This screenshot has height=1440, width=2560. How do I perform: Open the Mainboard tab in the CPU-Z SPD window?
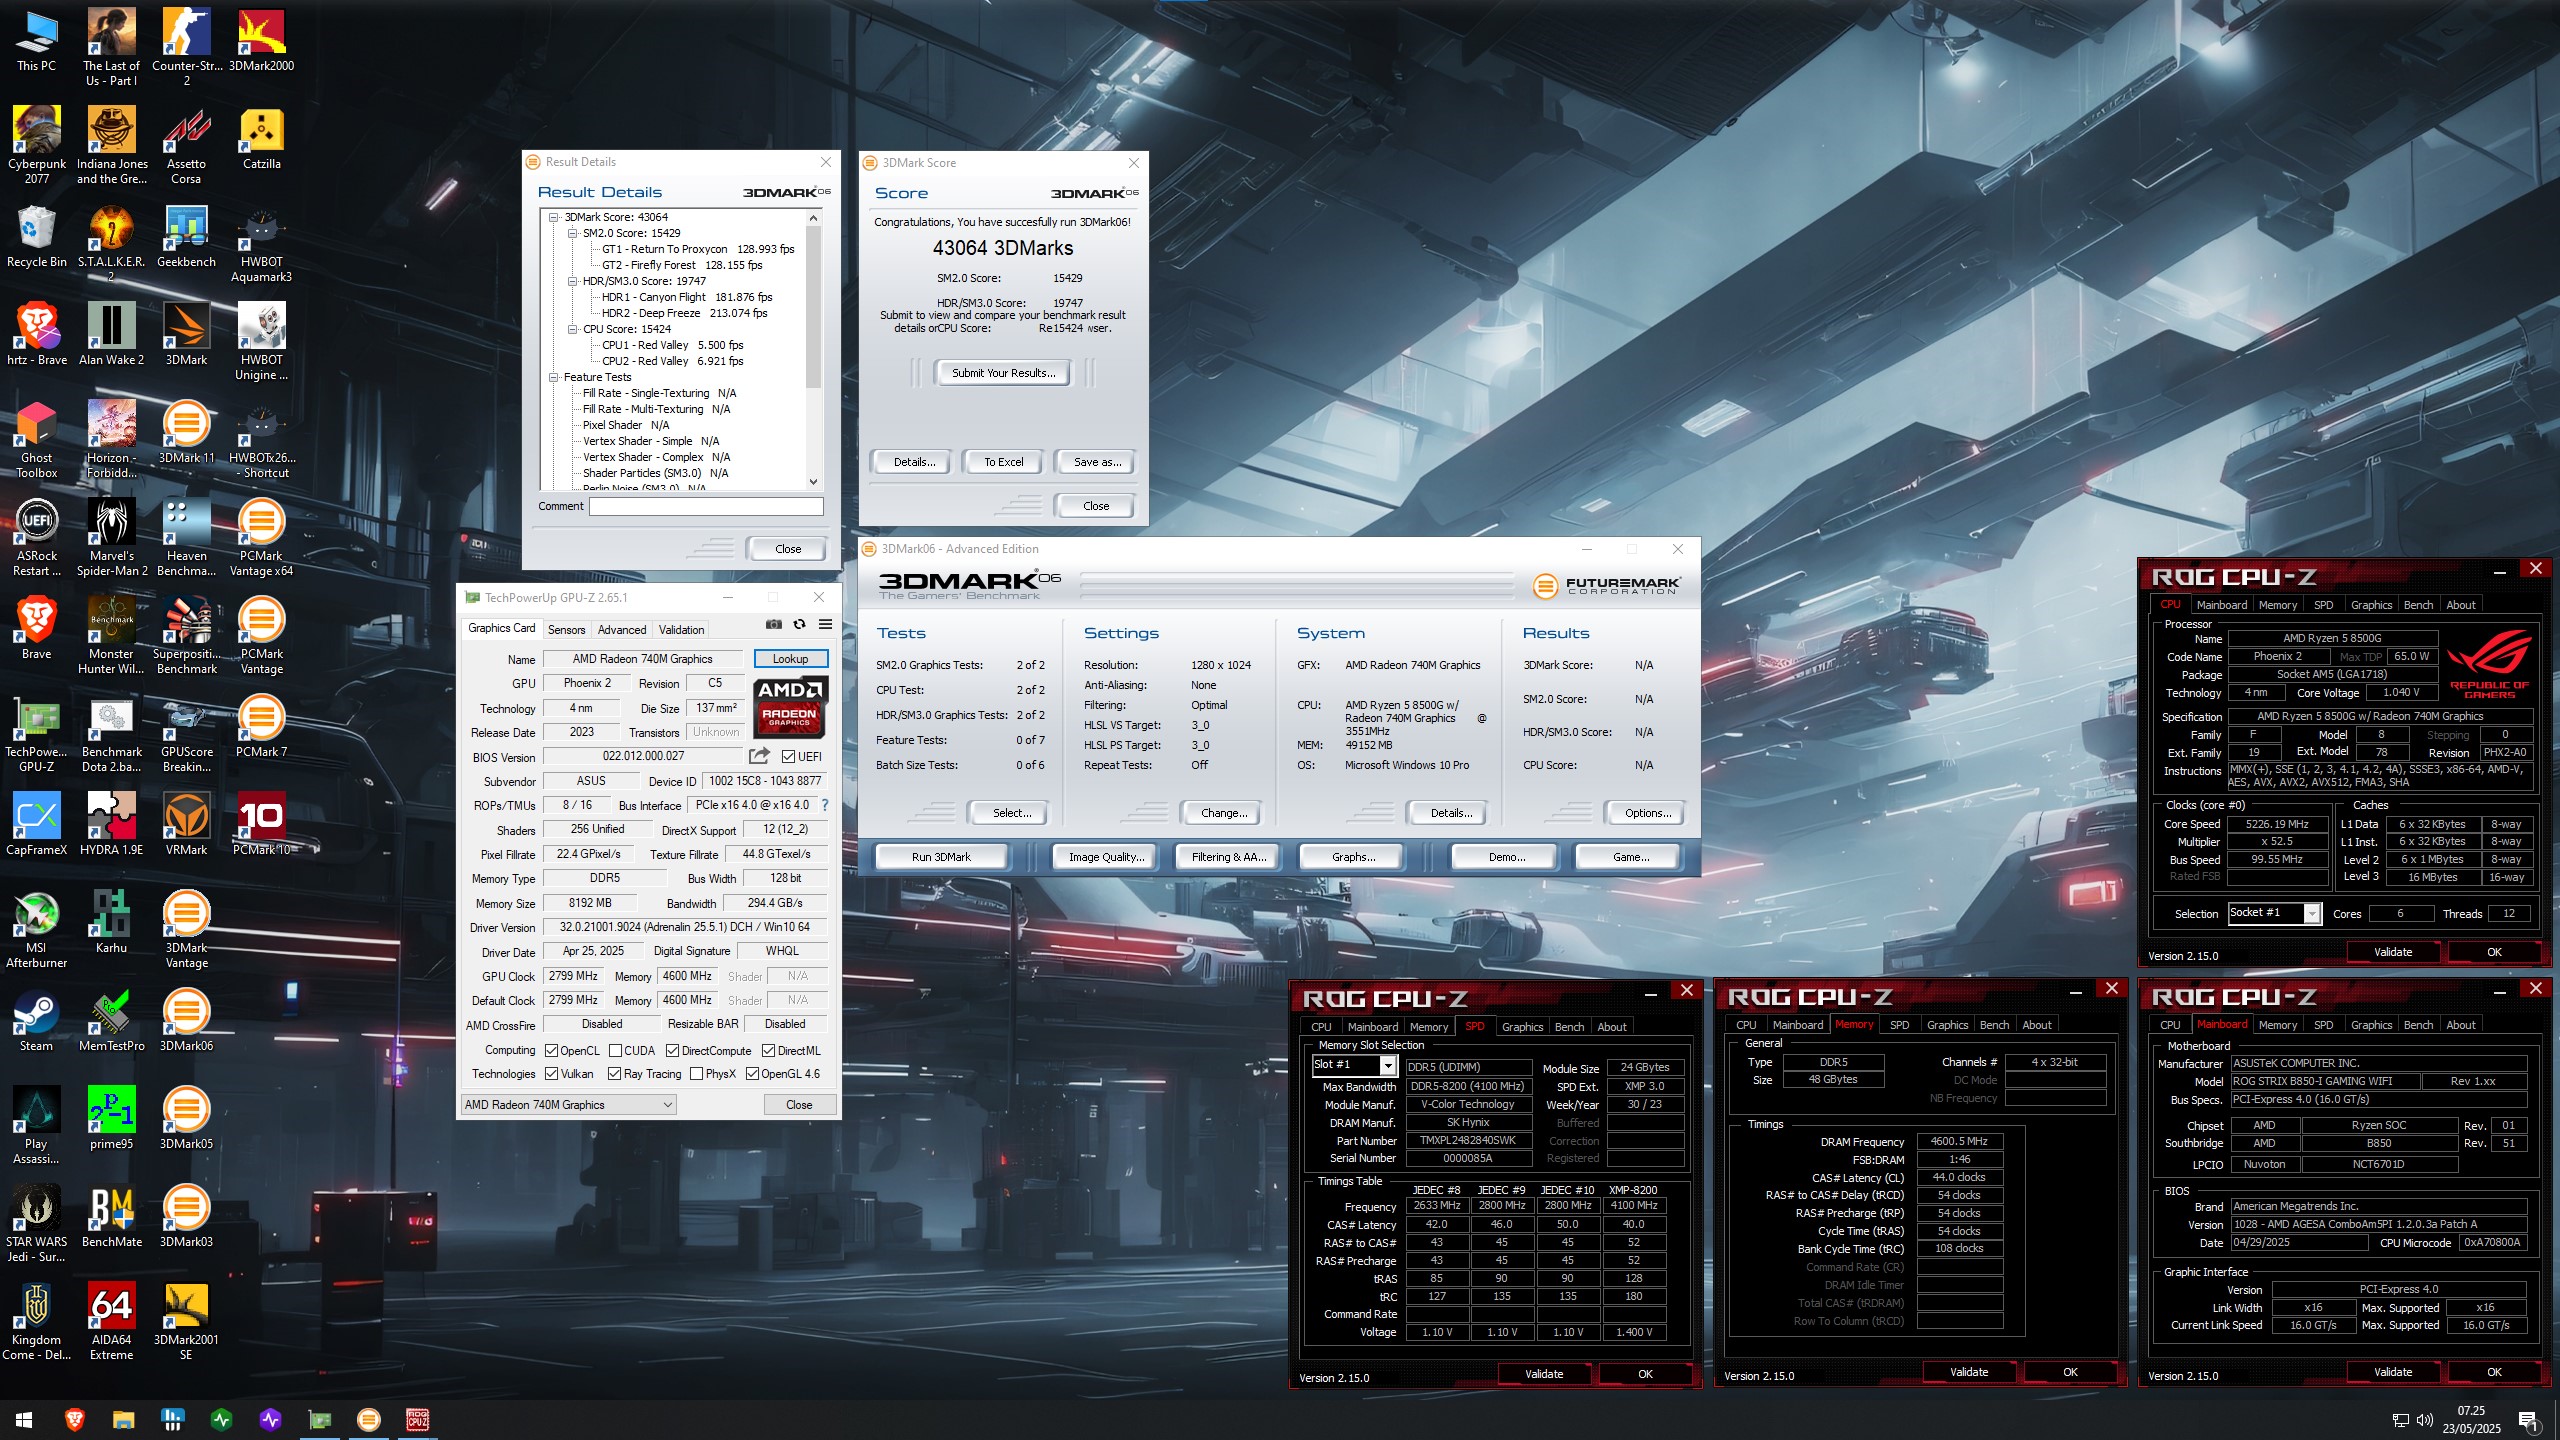click(x=1372, y=1027)
